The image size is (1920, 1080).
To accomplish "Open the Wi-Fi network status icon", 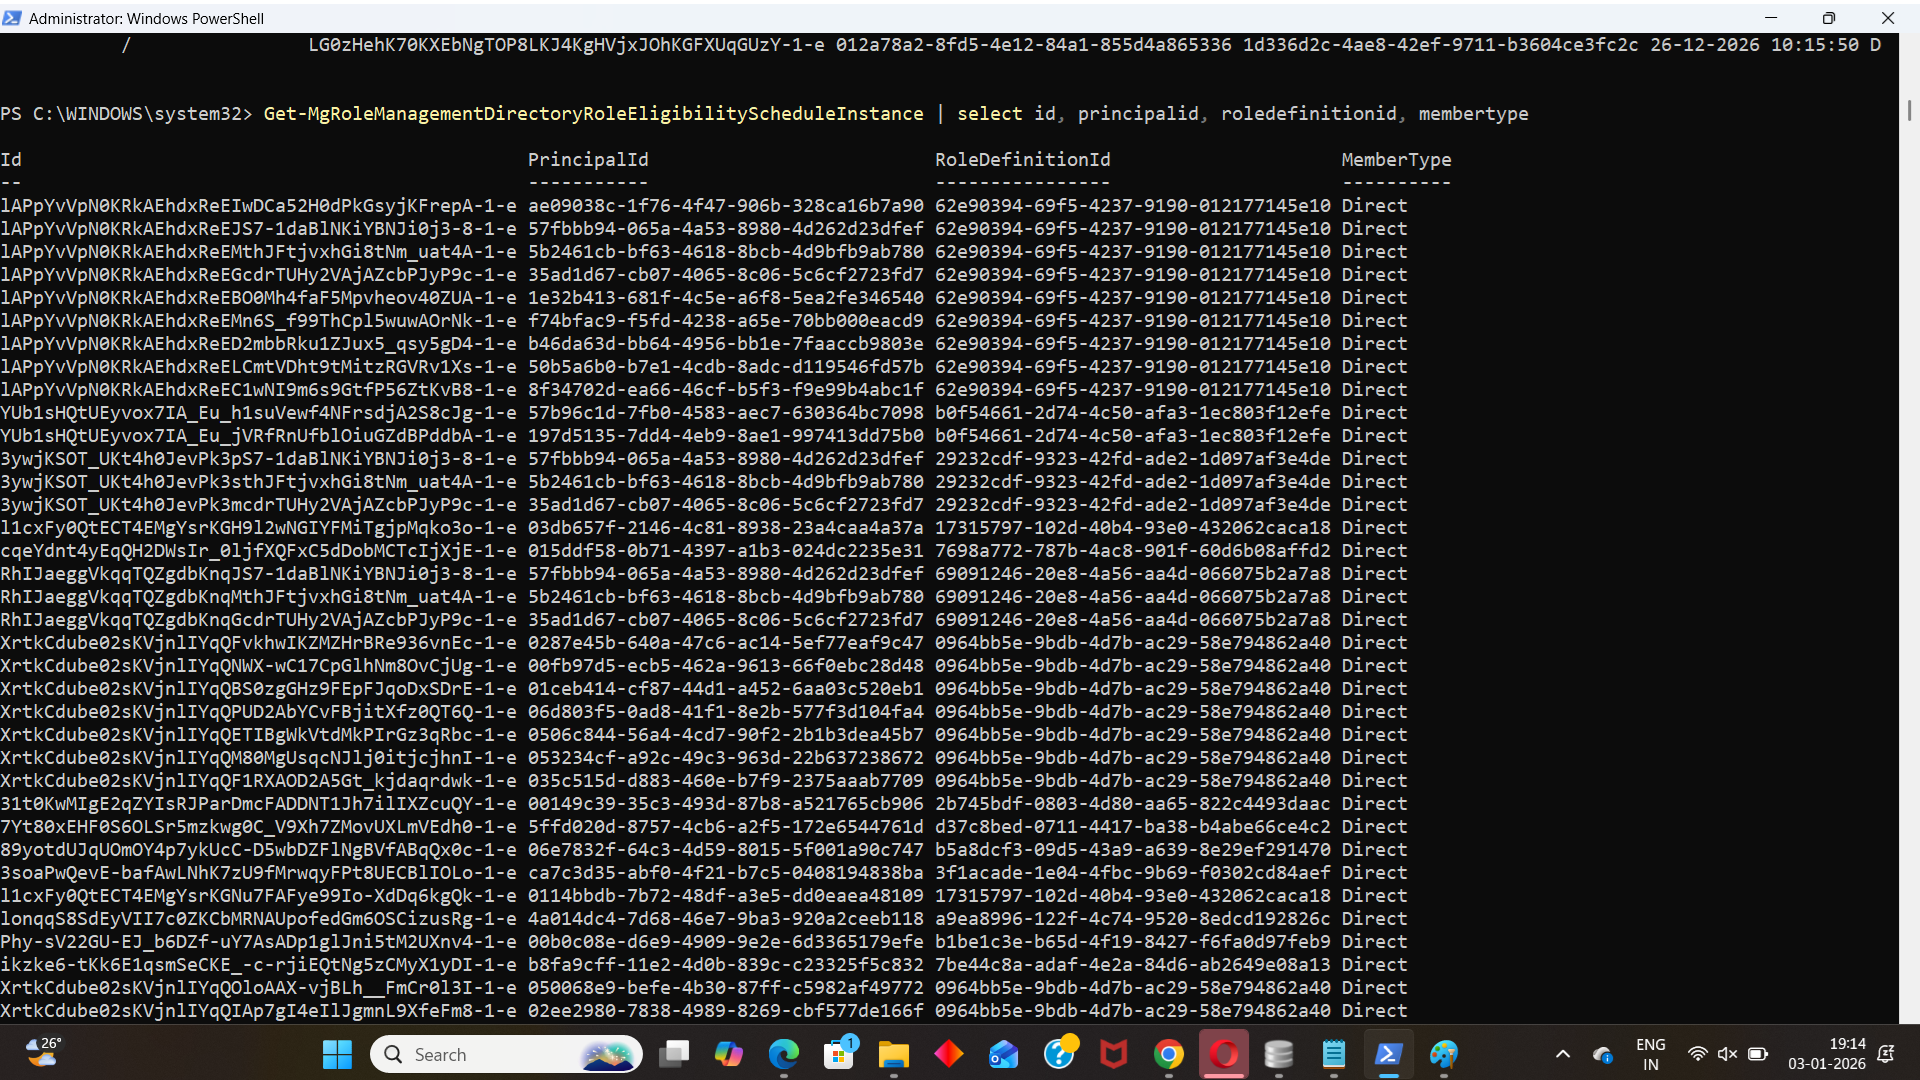I will click(x=1697, y=1054).
